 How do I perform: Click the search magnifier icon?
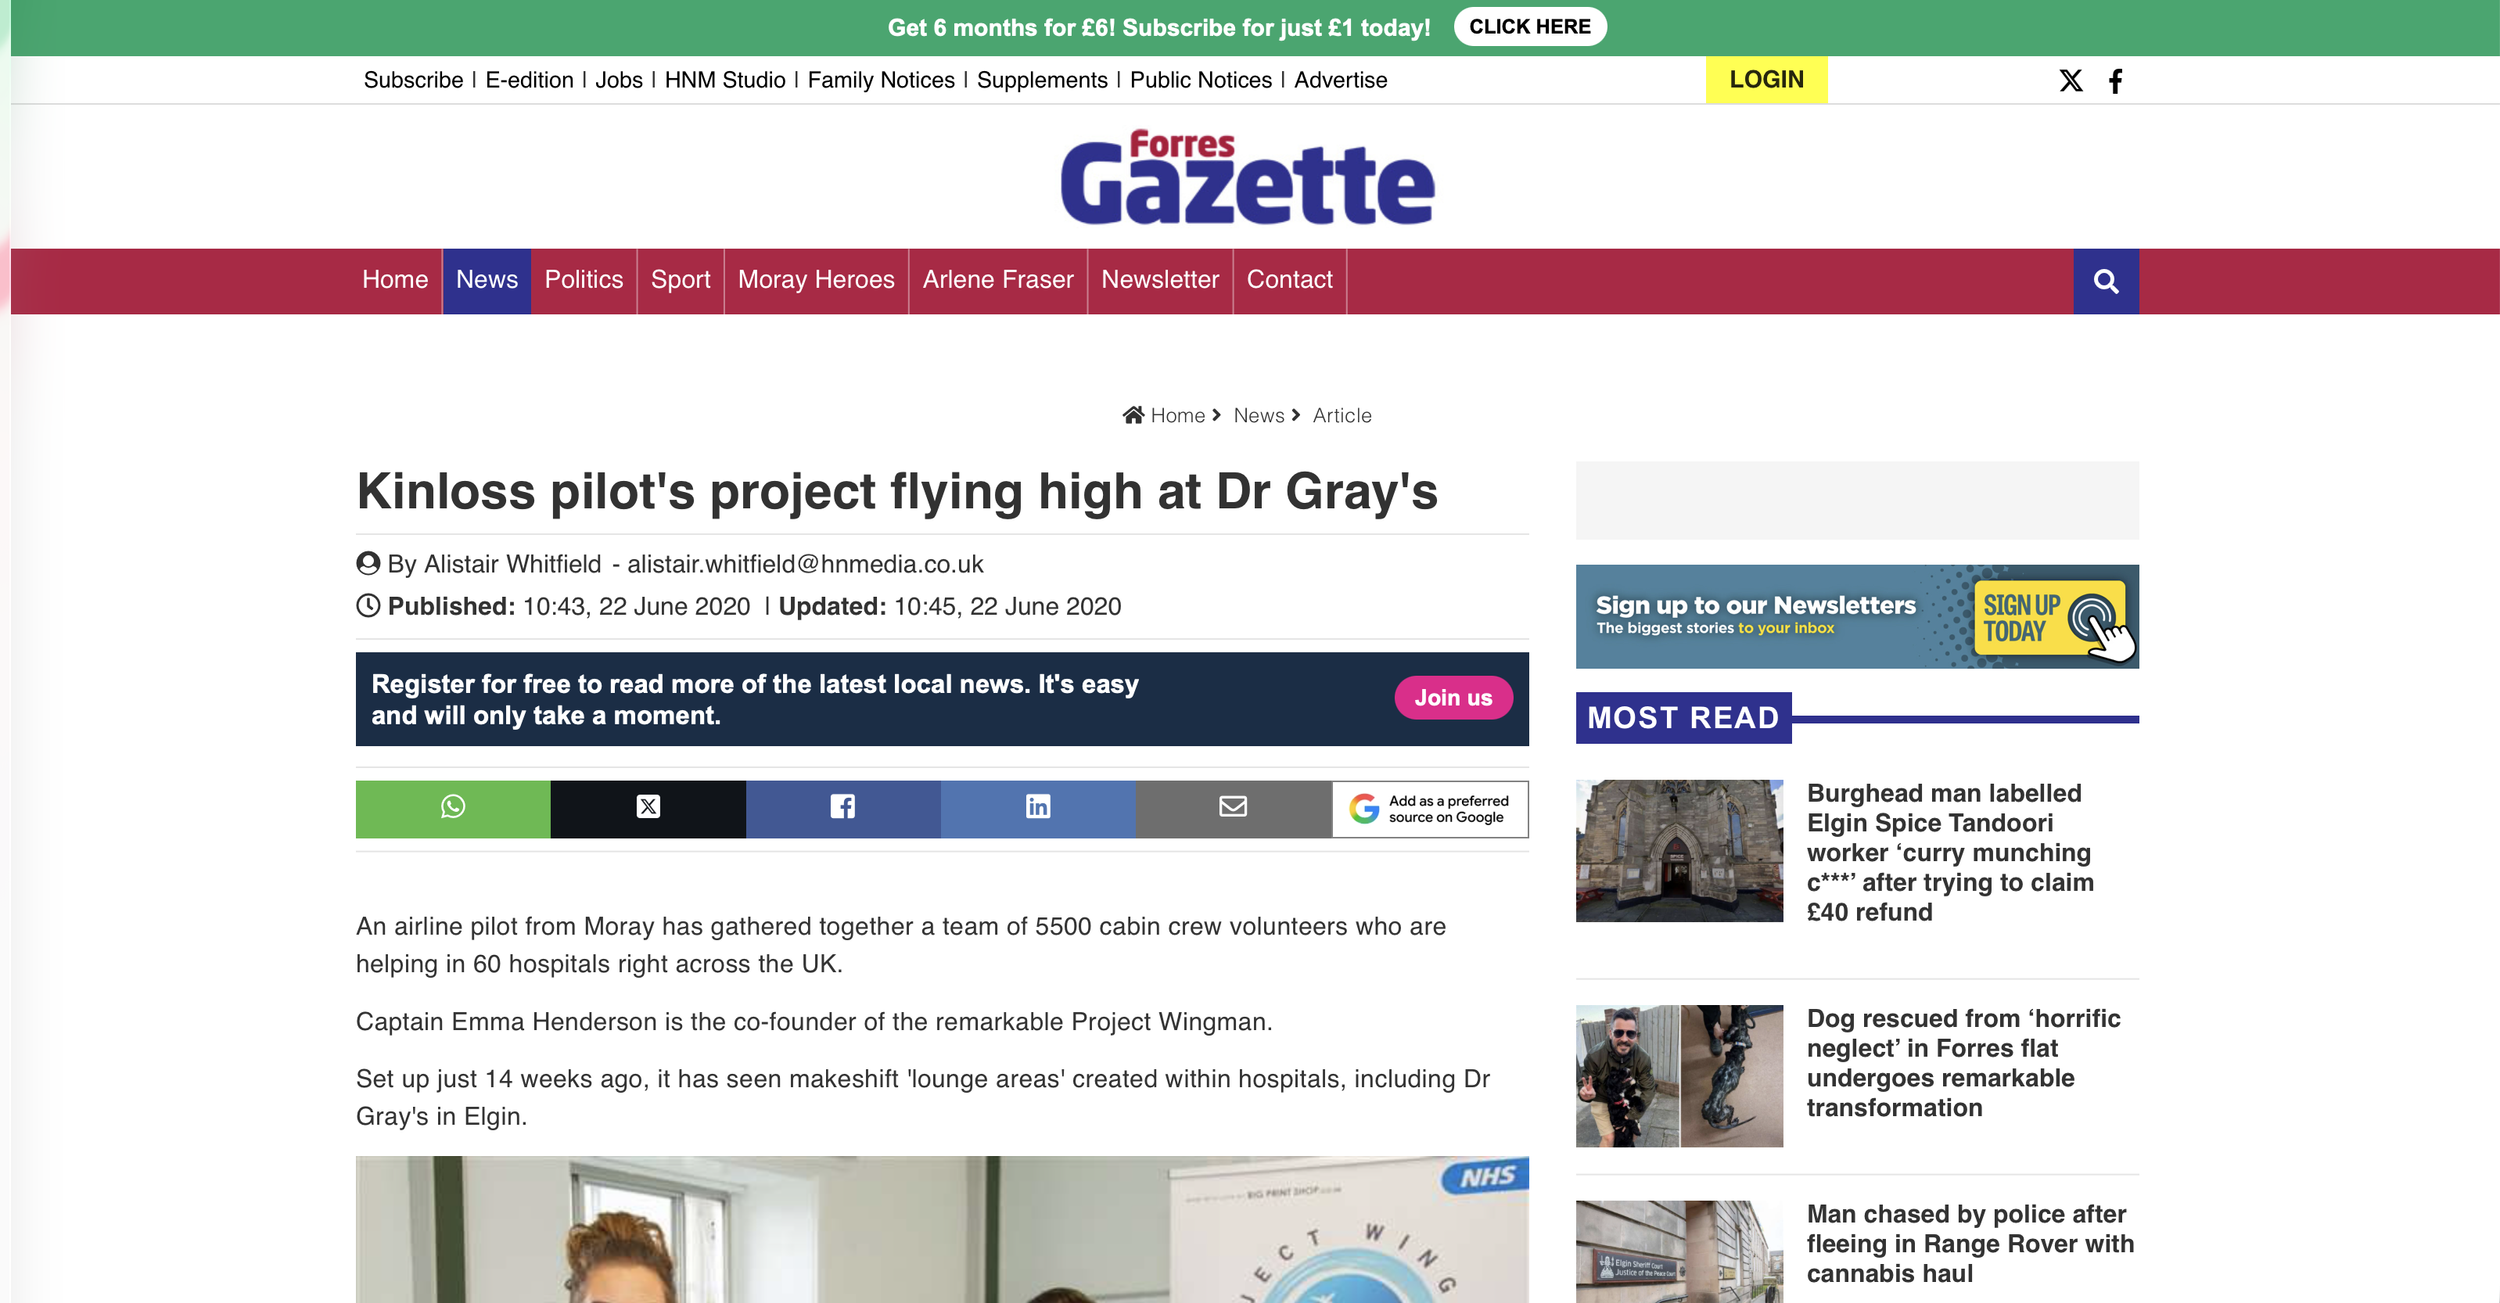(2106, 281)
